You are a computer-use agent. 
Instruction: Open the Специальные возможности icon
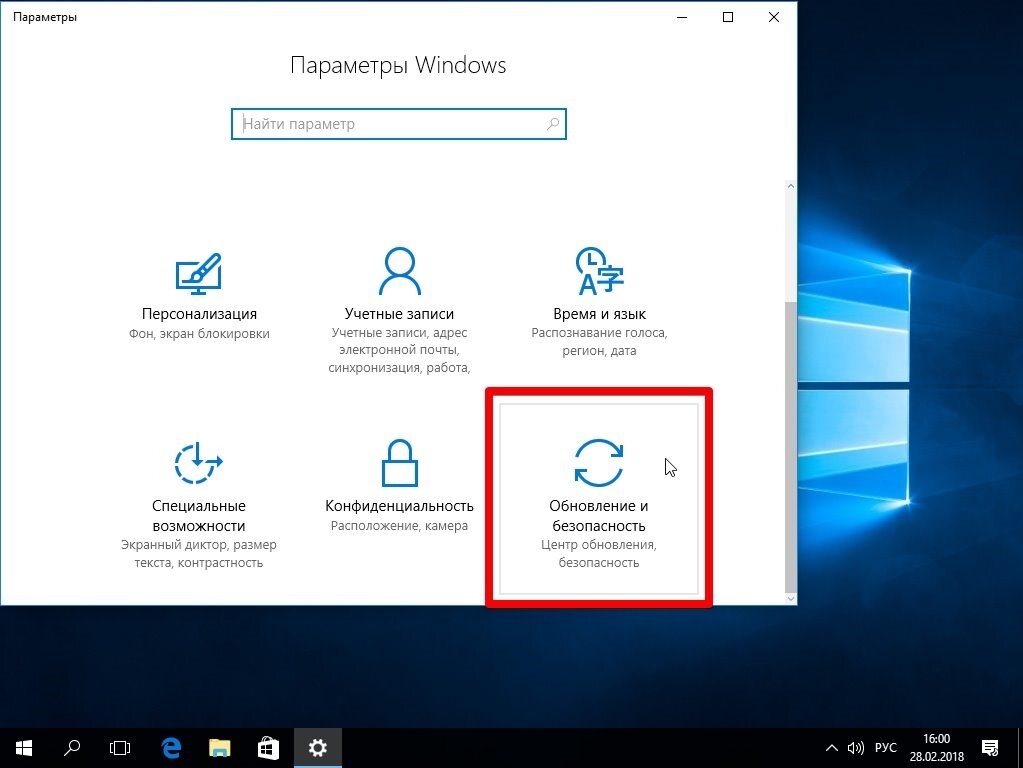[x=198, y=463]
